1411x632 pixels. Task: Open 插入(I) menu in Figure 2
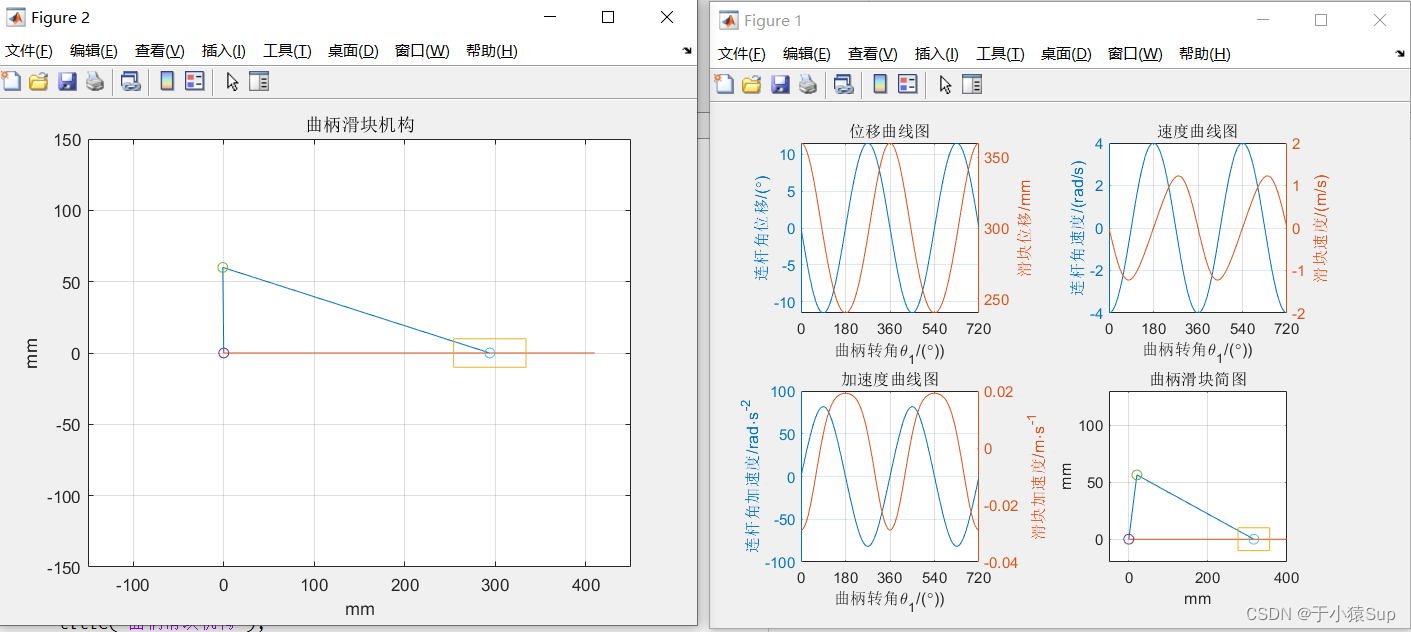224,51
